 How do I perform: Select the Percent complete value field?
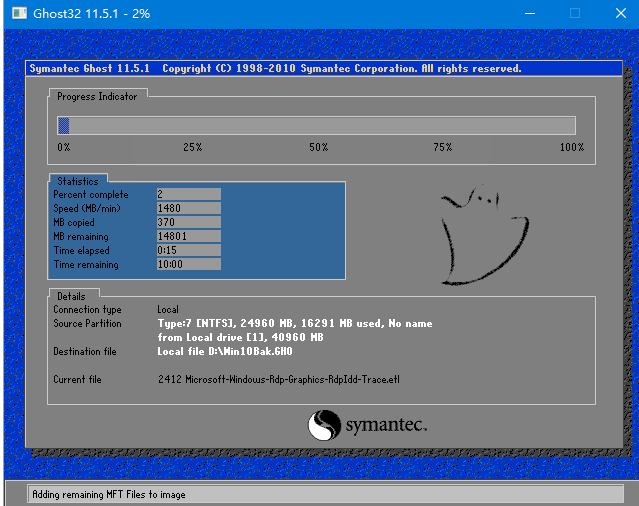[x=188, y=194]
